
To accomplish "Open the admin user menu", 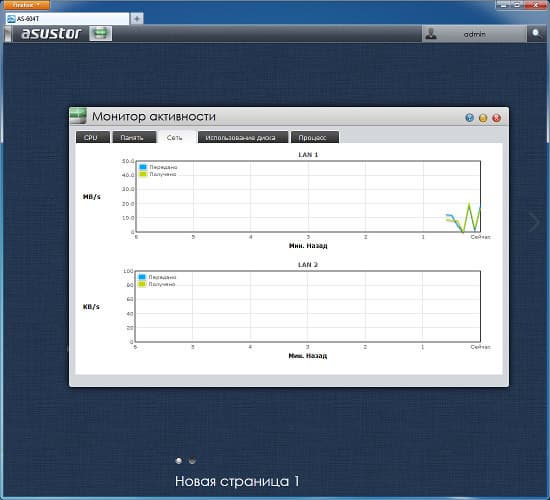I will (x=475, y=34).
